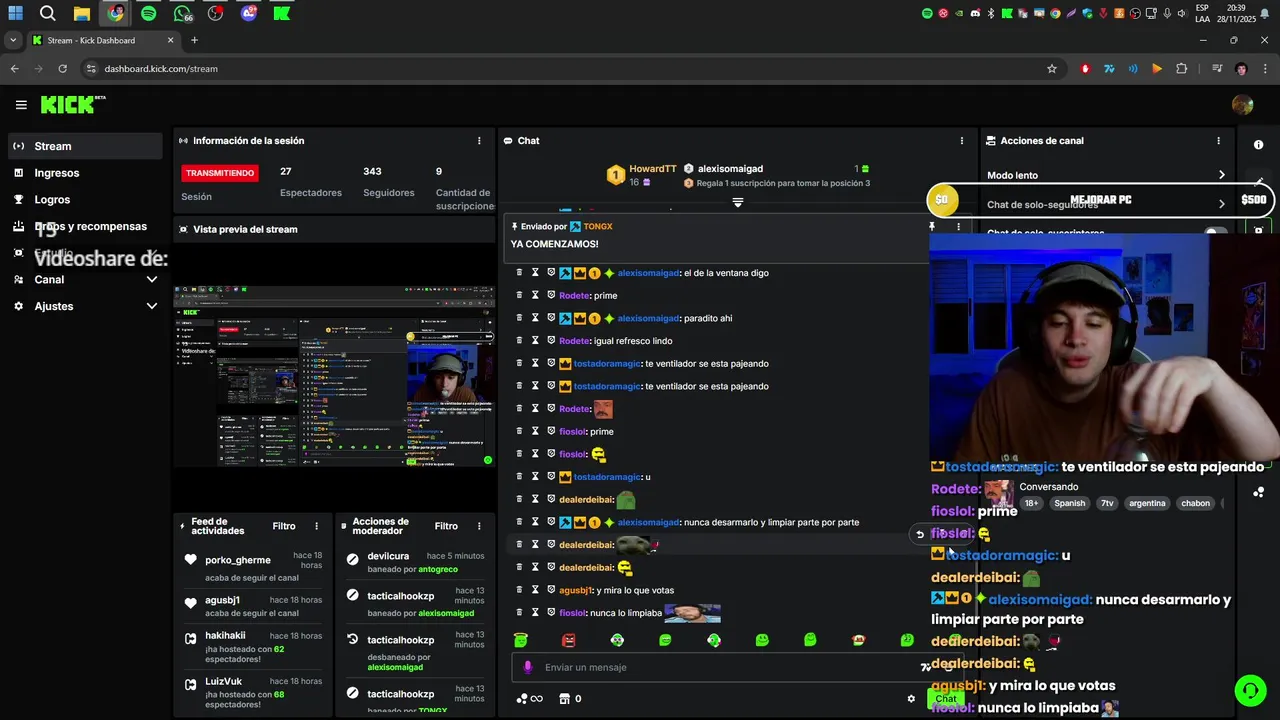This screenshot has width=1280, height=720.
Task: Open a new Chrome tab
Action: tap(194, 40)
